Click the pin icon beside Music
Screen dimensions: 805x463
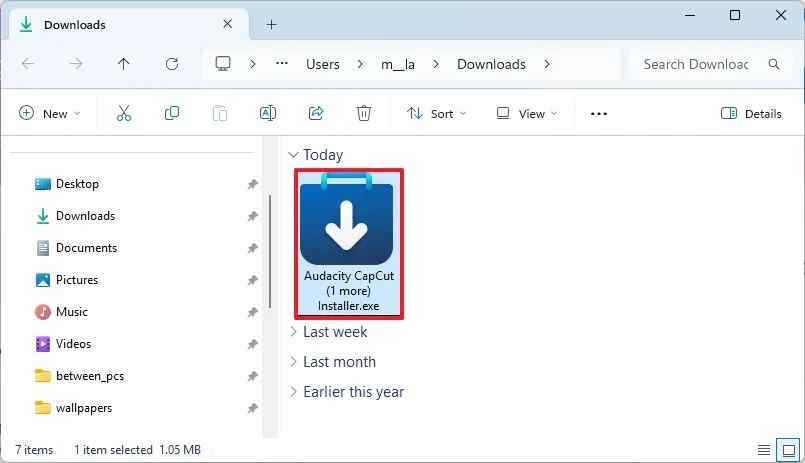[252, 312]
